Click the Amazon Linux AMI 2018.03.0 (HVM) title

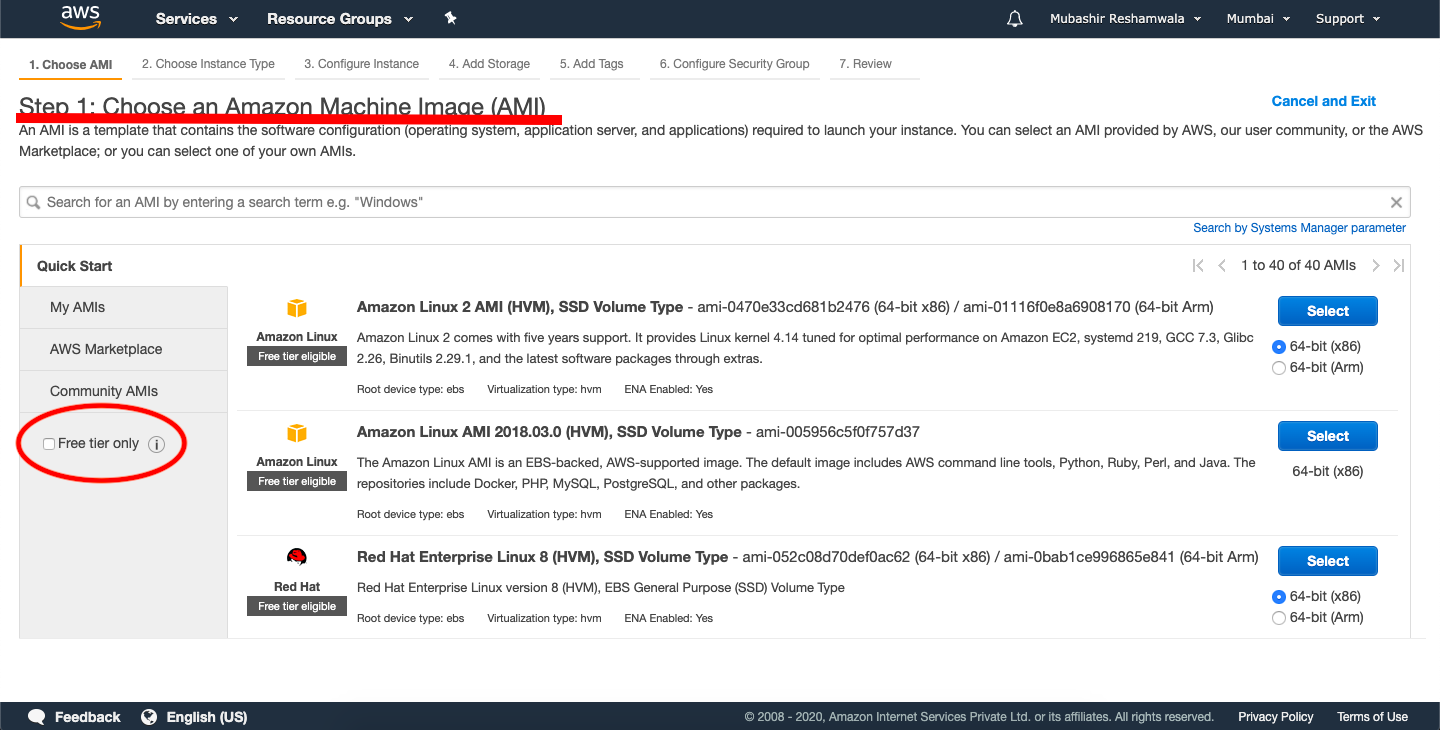coord(549,432)
